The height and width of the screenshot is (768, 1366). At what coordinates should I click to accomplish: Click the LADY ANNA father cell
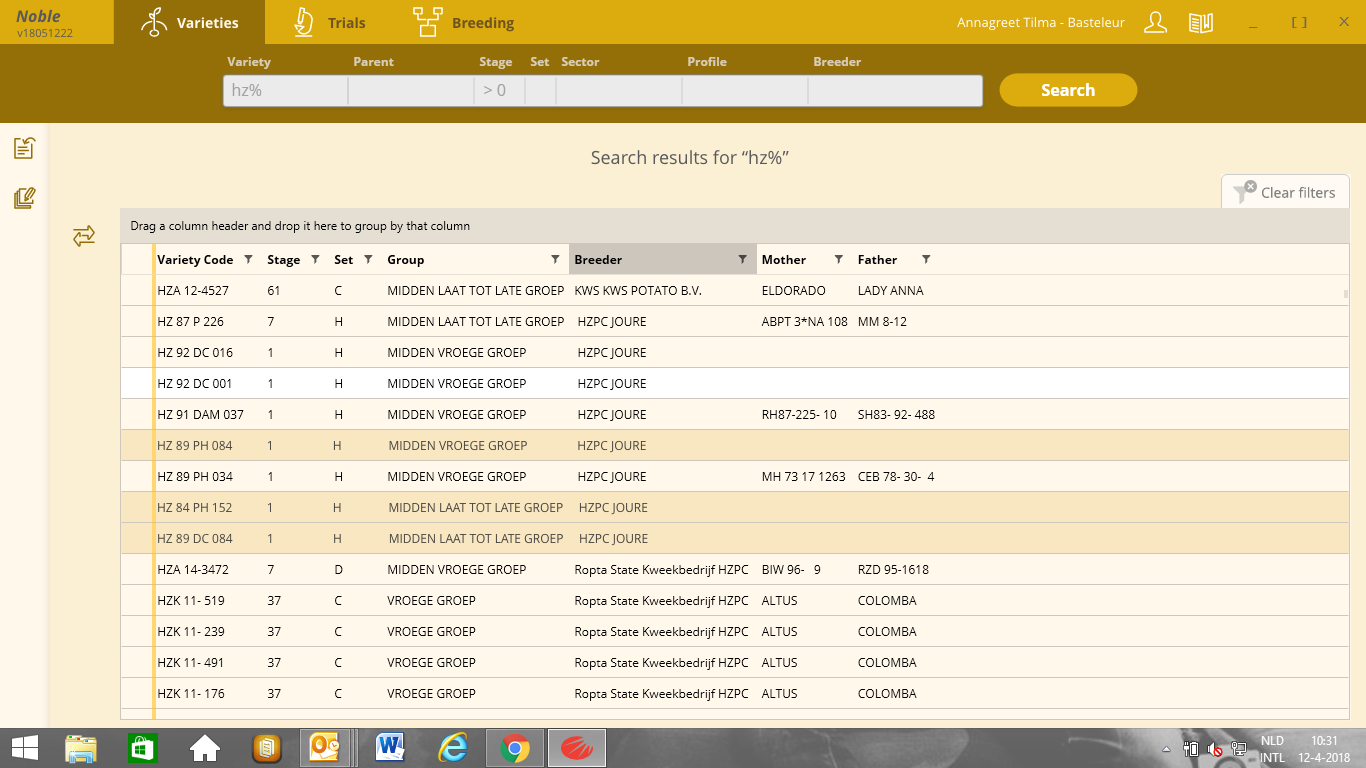tap(890, 290)
